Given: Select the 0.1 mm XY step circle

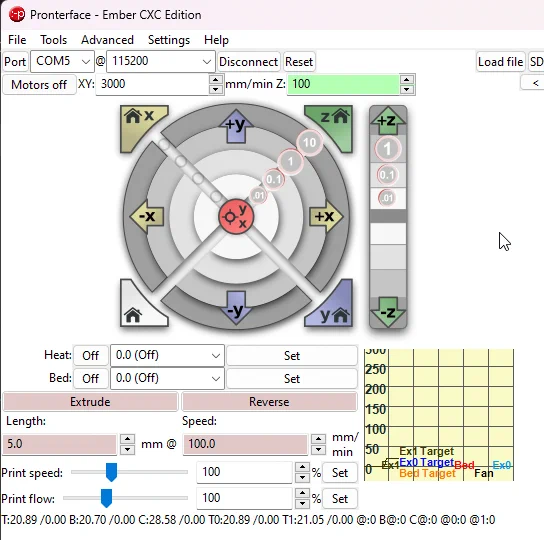Looking at the screenshot, I should click(274, 179).
